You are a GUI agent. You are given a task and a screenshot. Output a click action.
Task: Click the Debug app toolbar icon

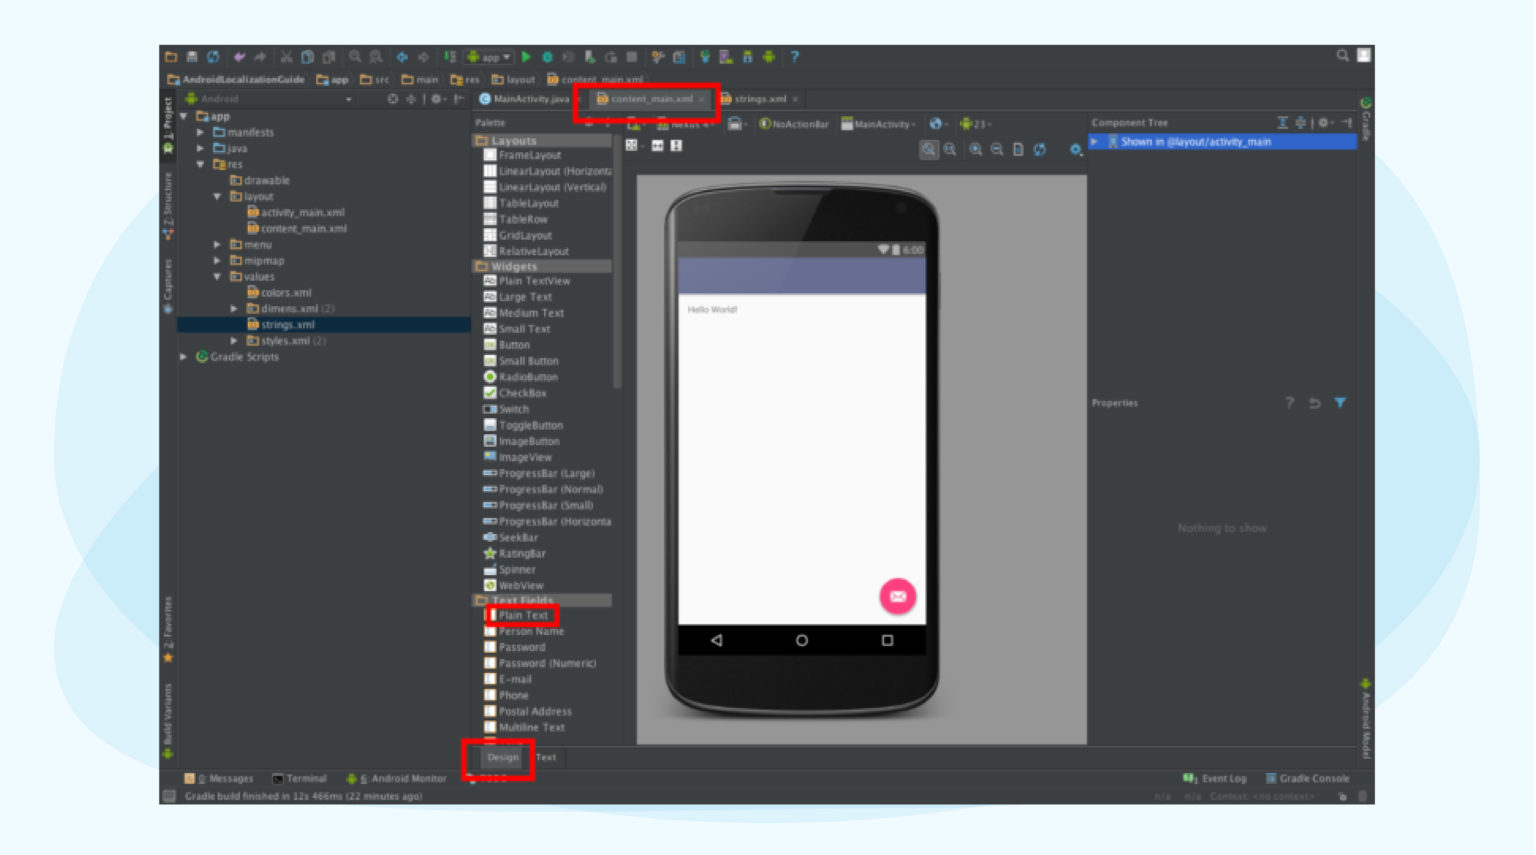click(547, 57)
